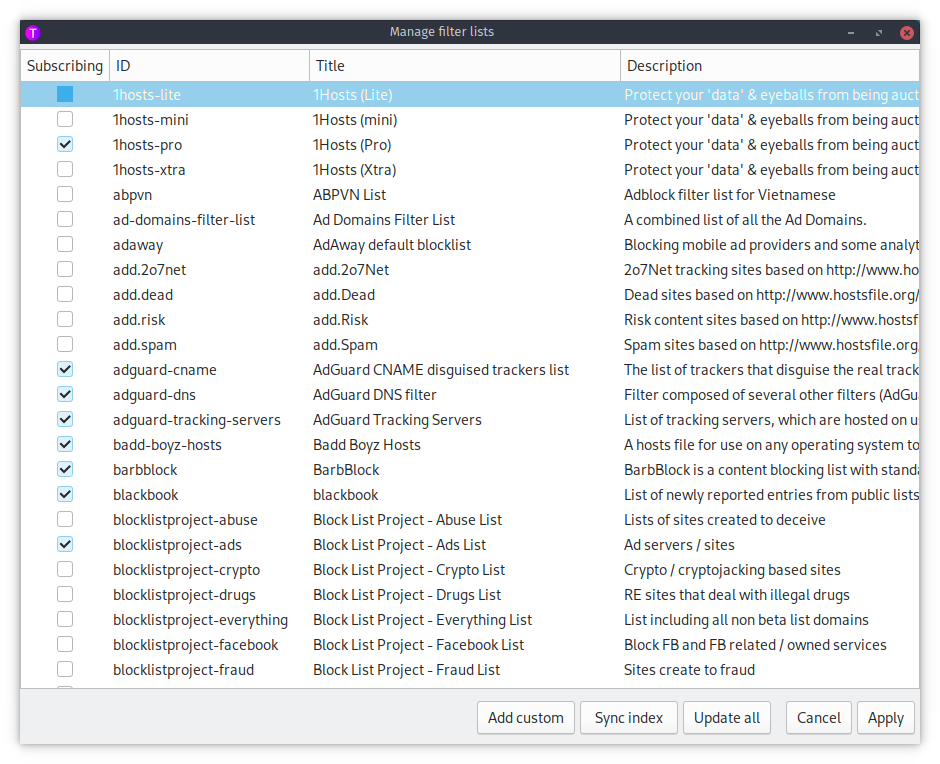
Task: Sort list by ID column header
Action: click(208, 66)
